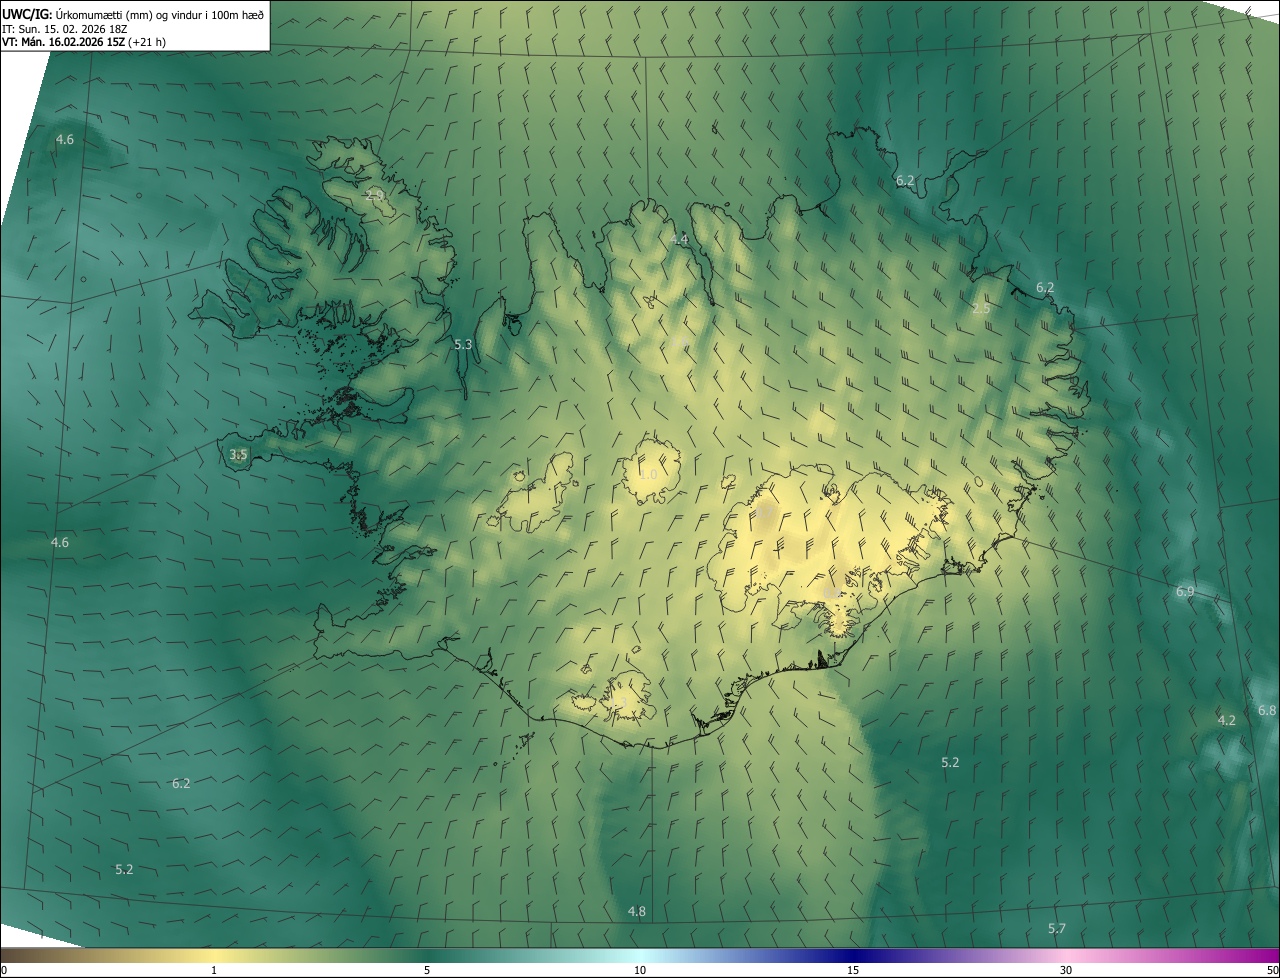Image resolution: width=1280 pixels, height=978 pixels.
Task: Click the 5.7 value label
Action: 1057,929
